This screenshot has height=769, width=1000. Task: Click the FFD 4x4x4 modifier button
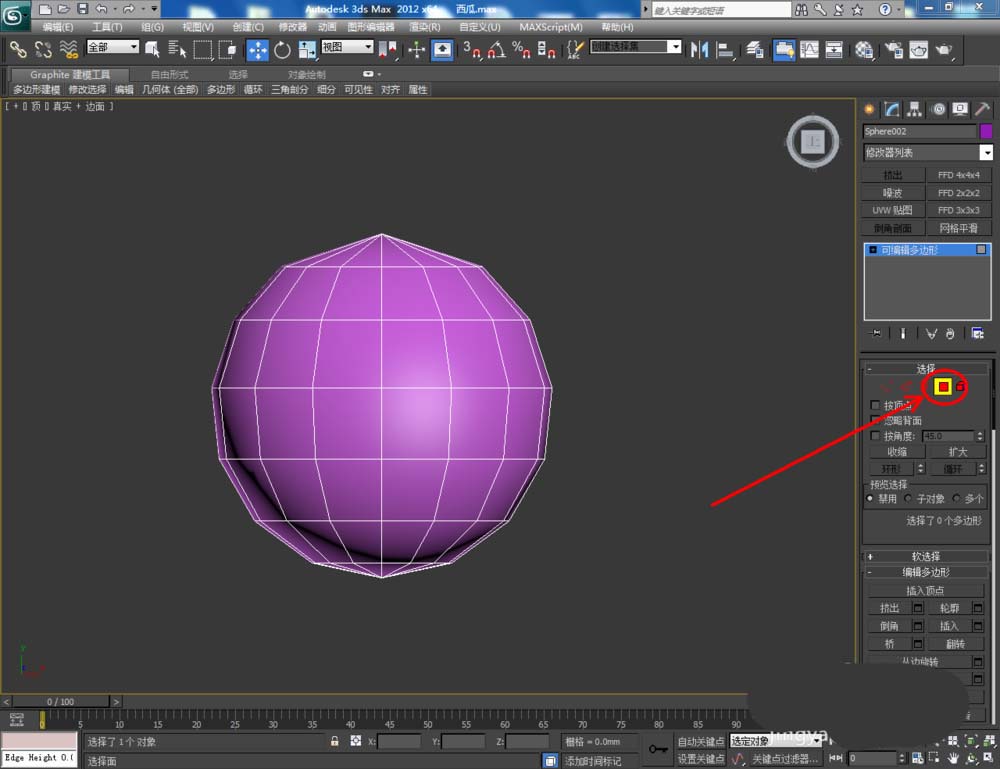958,175
